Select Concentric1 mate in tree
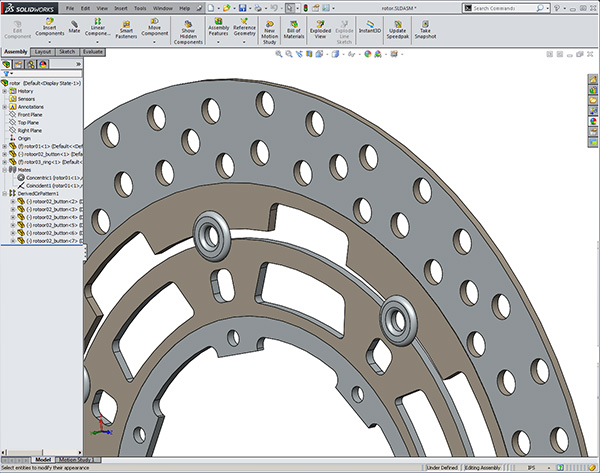600x473 pixels. point(50,178)
